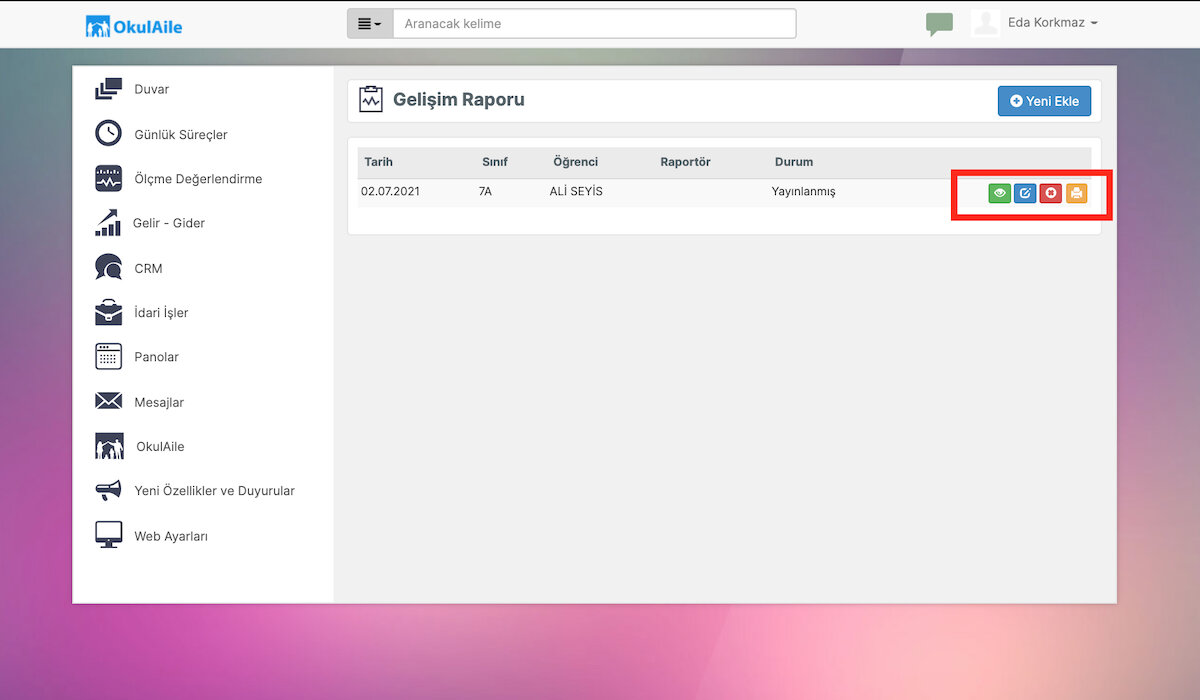
Task: Print the ALİ SEYİS report
Action: click(x=1076, y=193)
